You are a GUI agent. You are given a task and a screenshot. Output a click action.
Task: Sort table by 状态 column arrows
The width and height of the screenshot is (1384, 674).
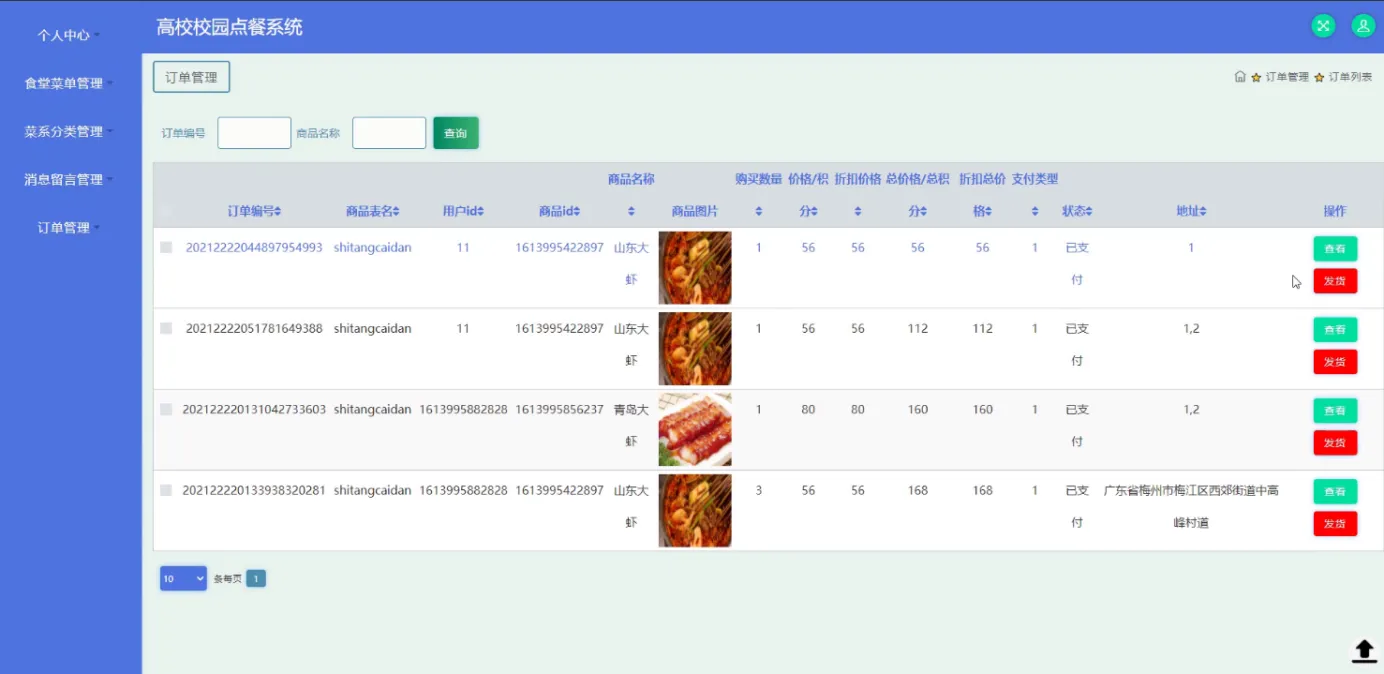pos(1089,211)
